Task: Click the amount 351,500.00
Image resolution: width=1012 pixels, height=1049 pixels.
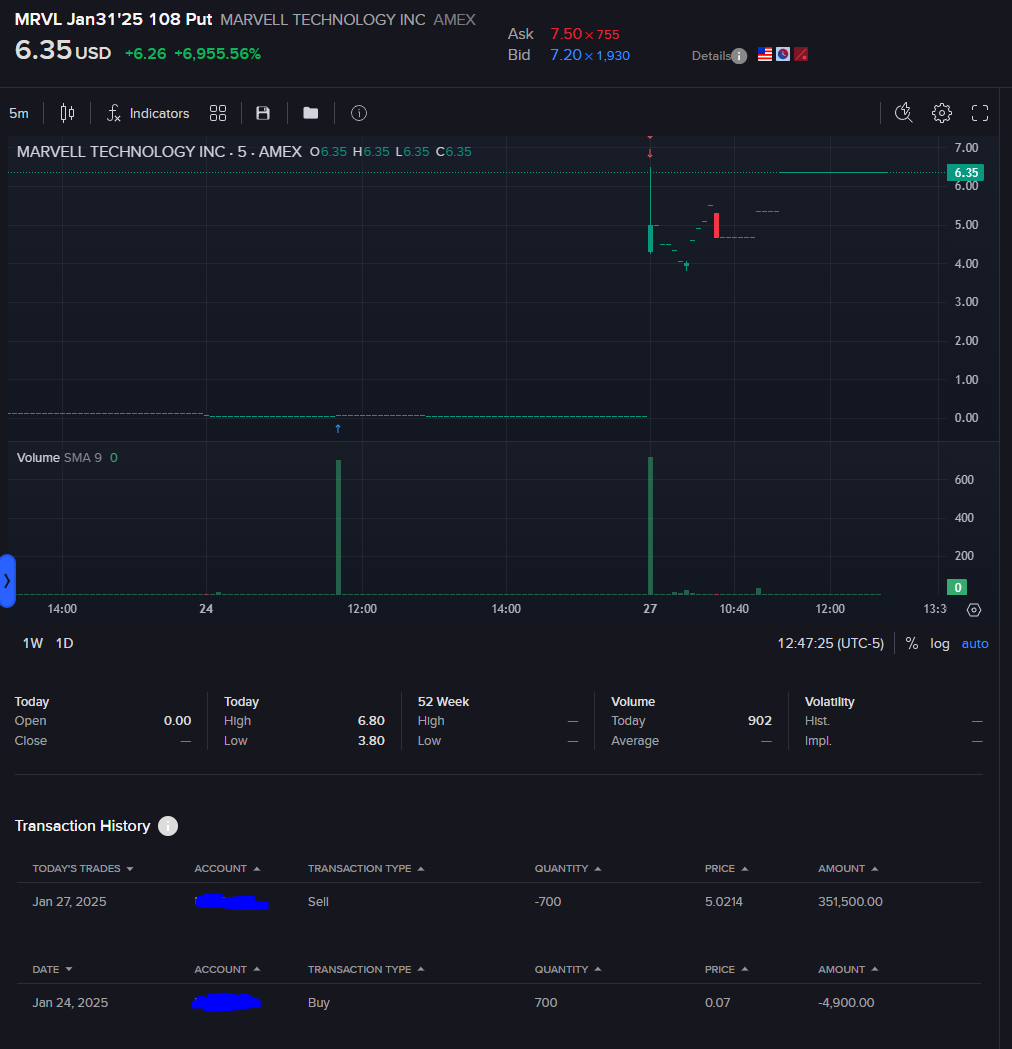Action: [x=850, y=902]
